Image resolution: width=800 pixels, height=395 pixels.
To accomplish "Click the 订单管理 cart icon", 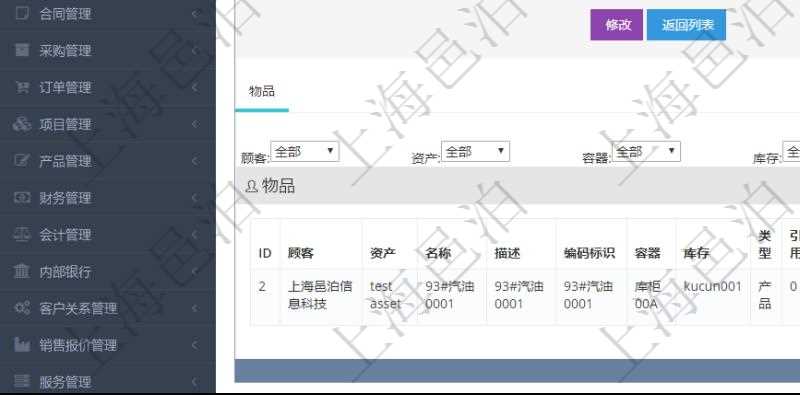I will 21,87.
